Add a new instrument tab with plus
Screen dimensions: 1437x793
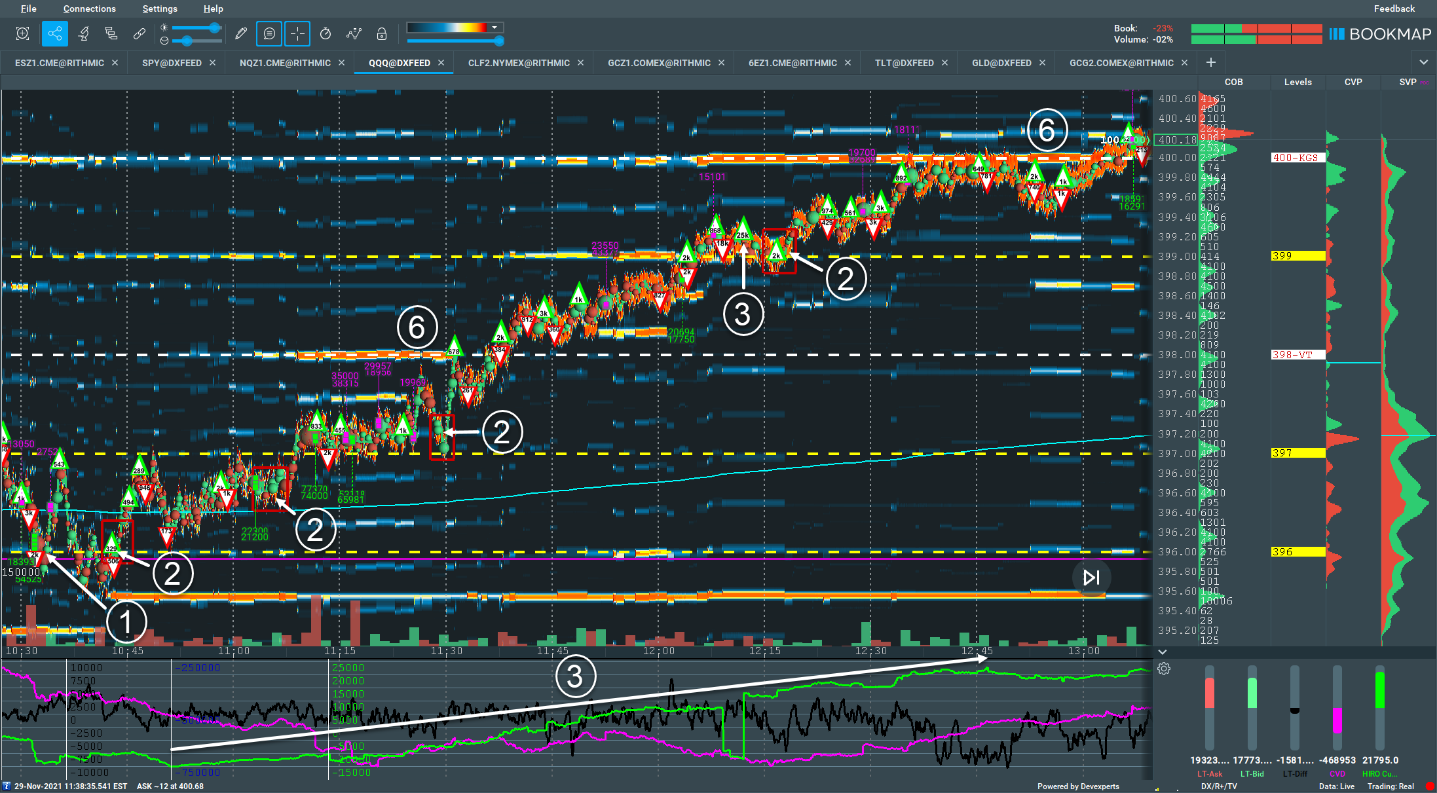coord(1210,62)
